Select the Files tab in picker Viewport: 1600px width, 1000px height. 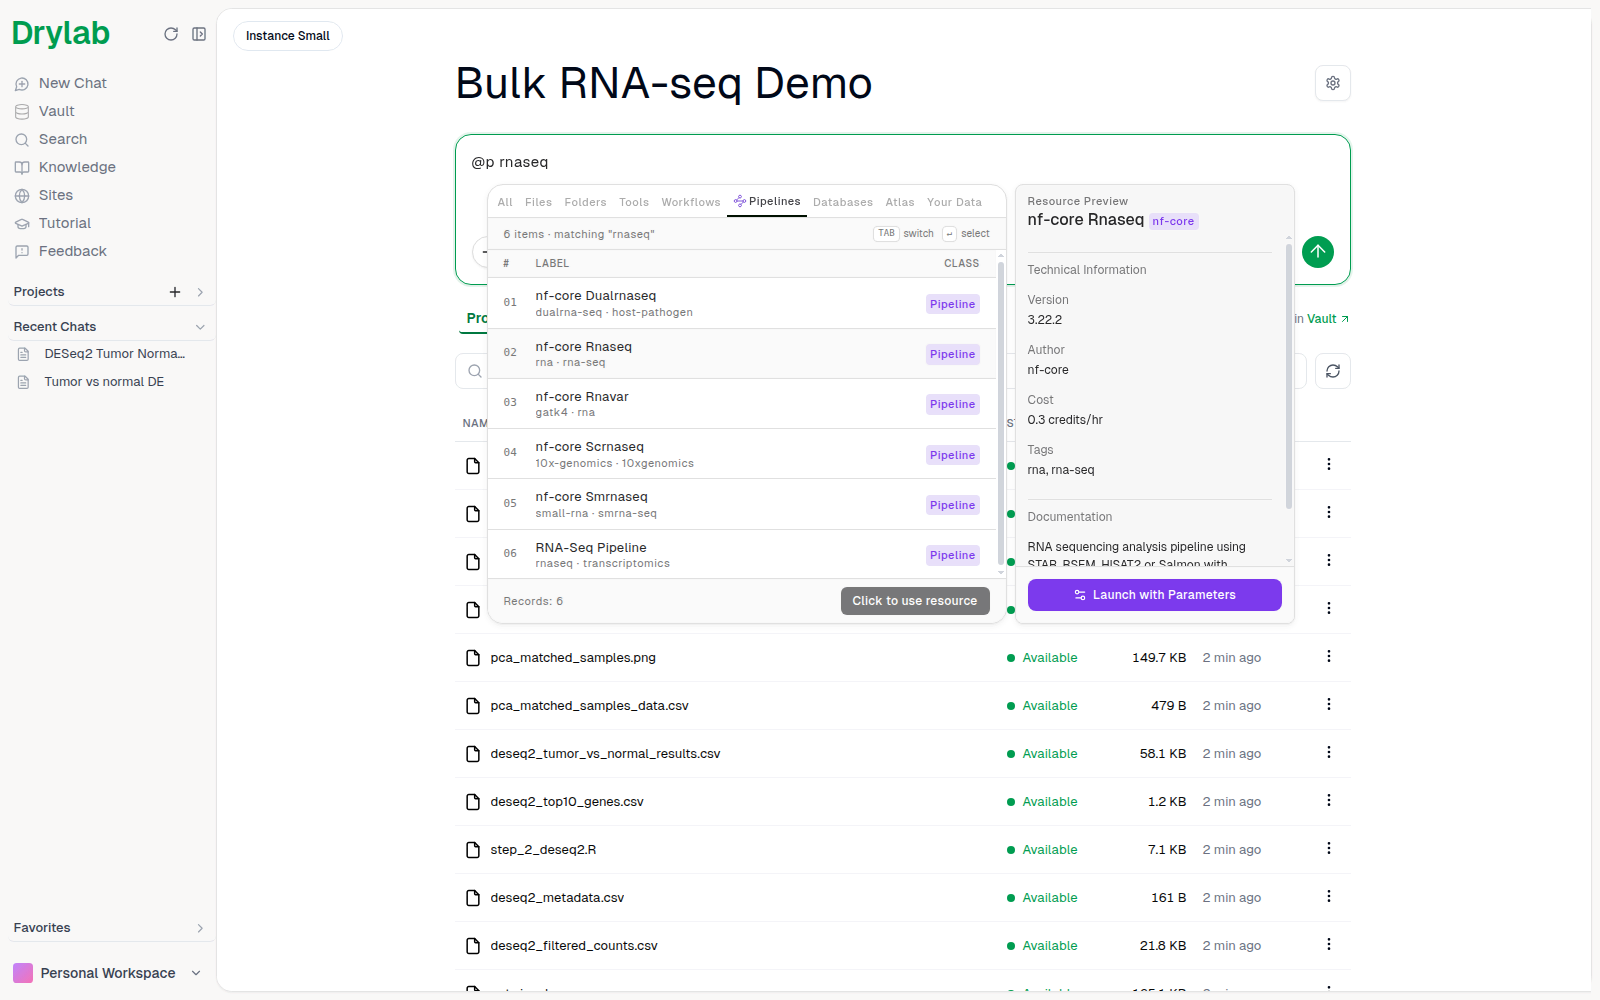point(538,202)
